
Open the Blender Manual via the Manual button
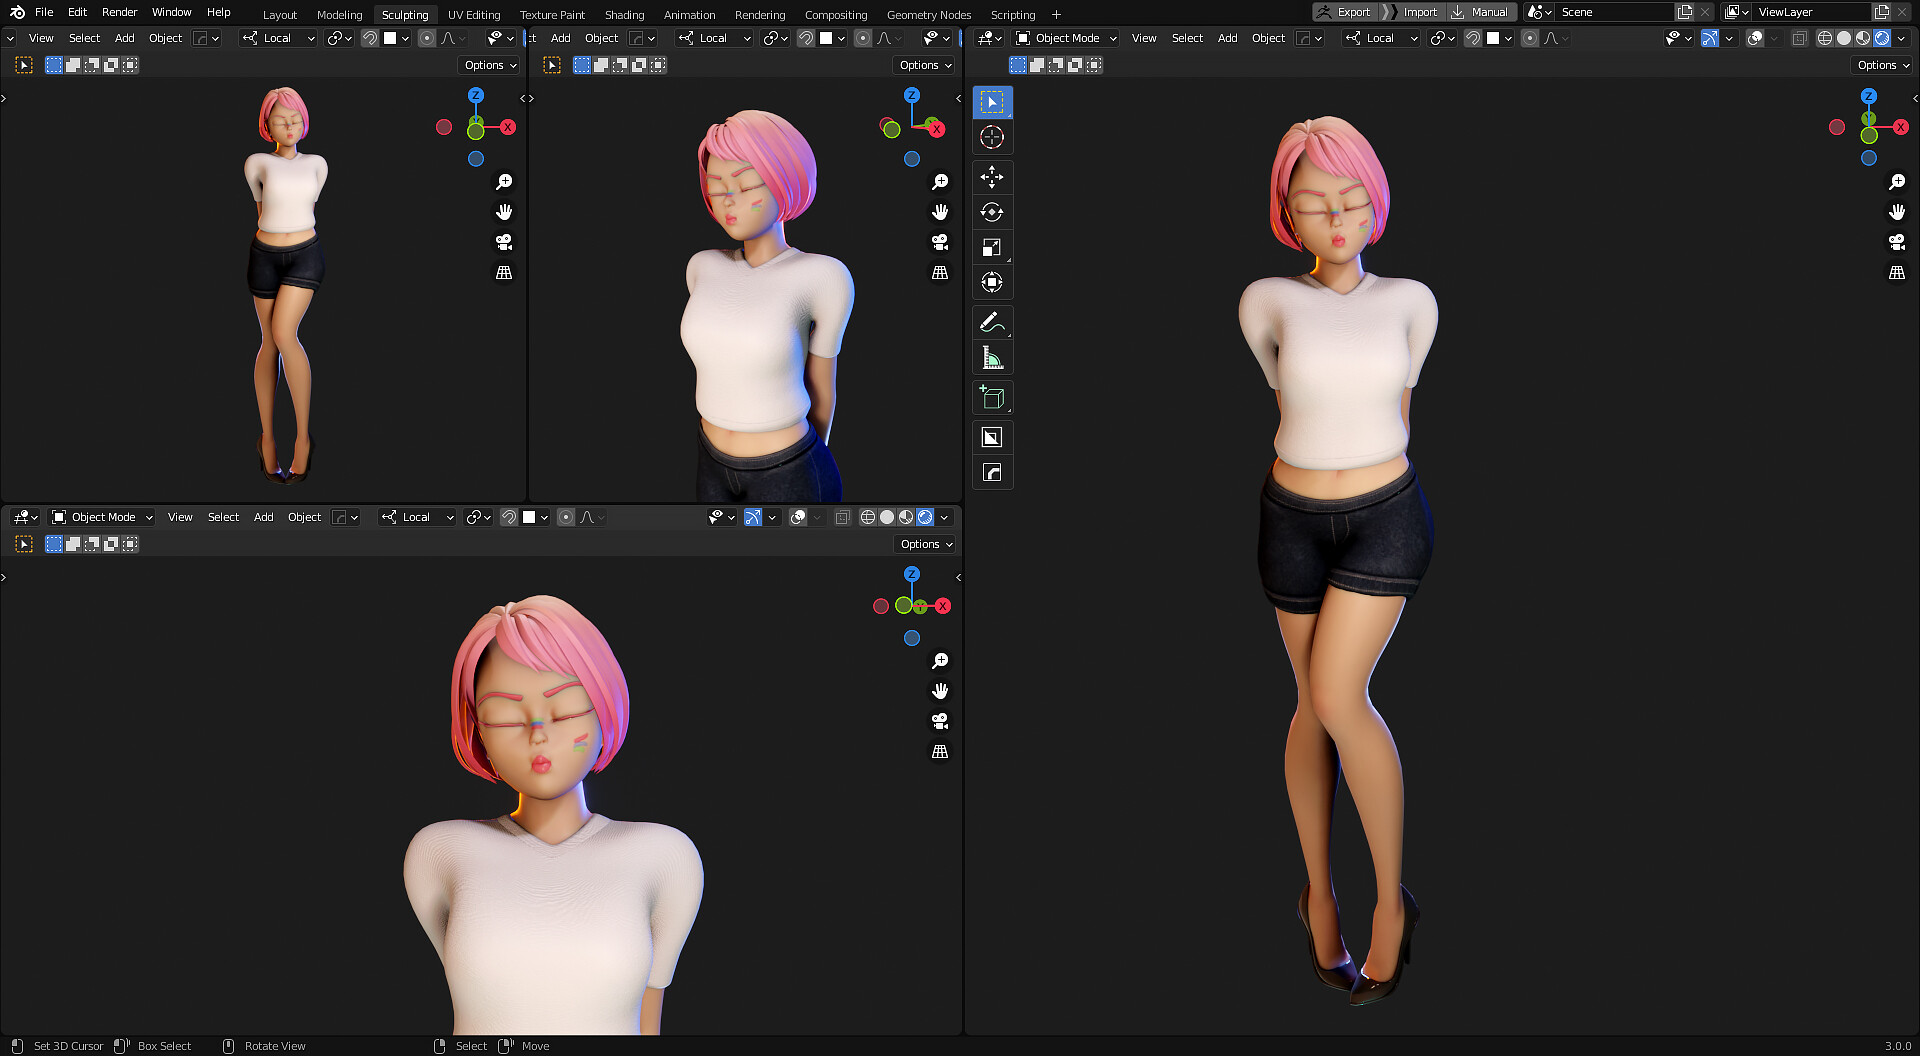[x=1489, y=12]
